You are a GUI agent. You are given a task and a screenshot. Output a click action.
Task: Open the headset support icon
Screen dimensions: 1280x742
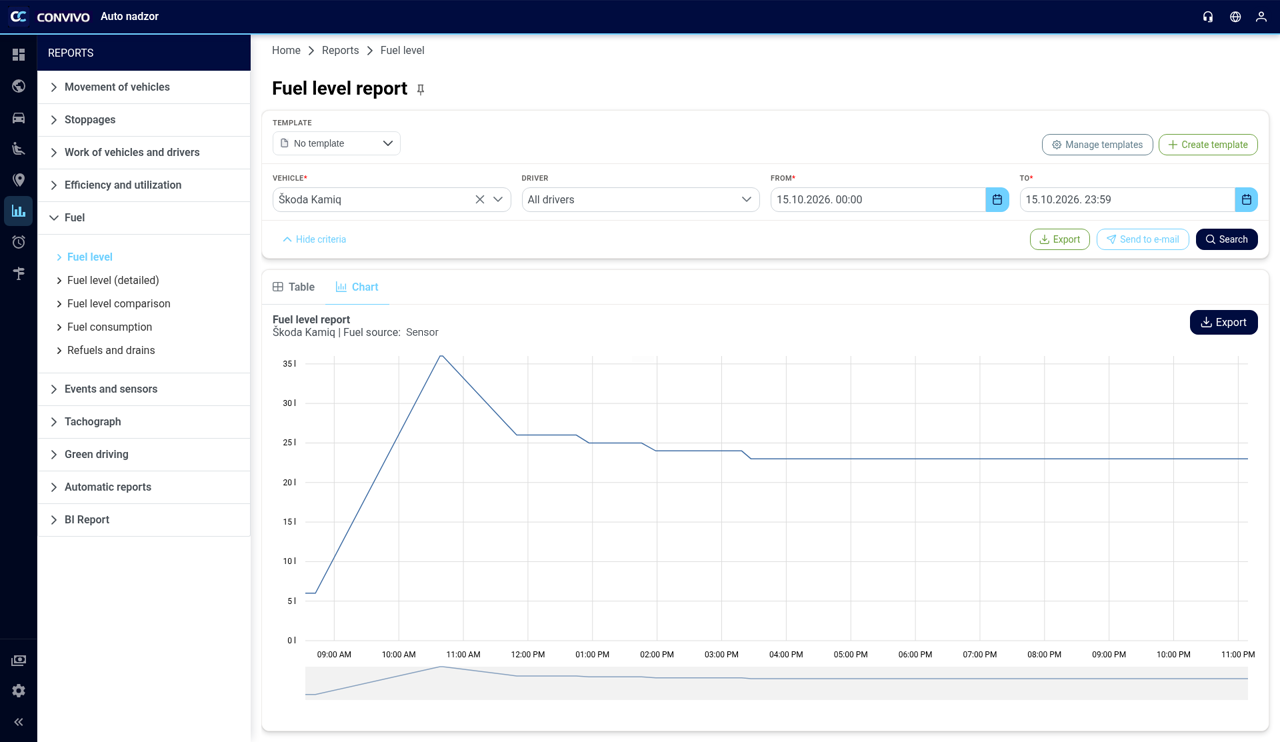[1208, 17]
